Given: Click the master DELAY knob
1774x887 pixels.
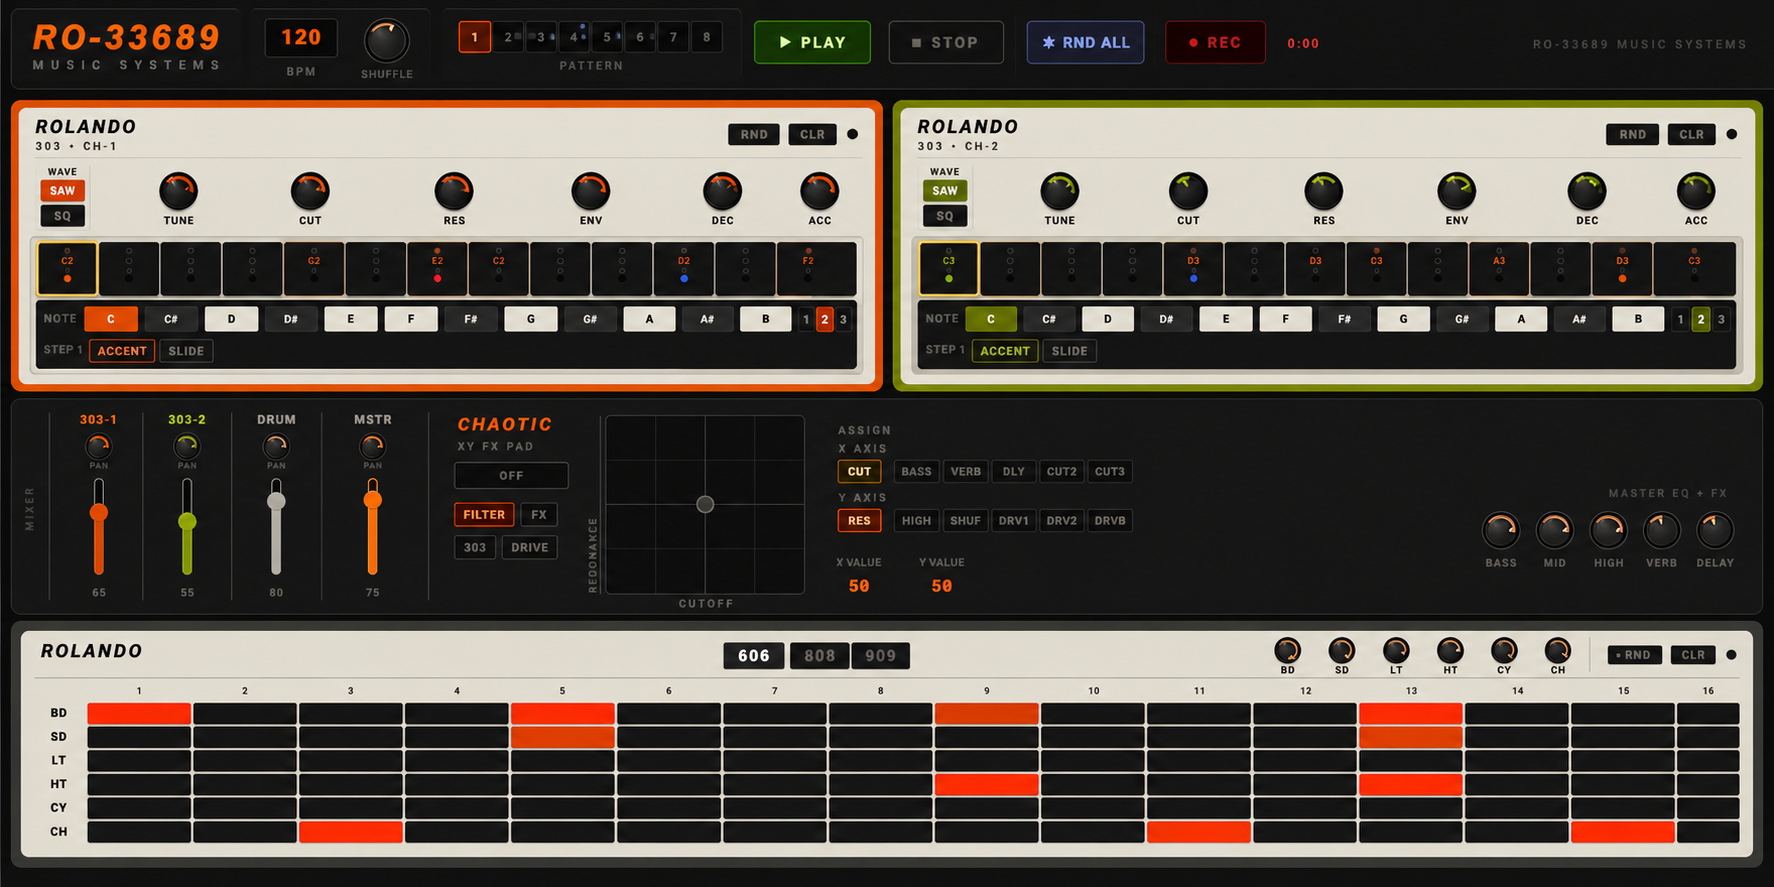Looking at the screenshot, I should click(x=1715, y=530).
